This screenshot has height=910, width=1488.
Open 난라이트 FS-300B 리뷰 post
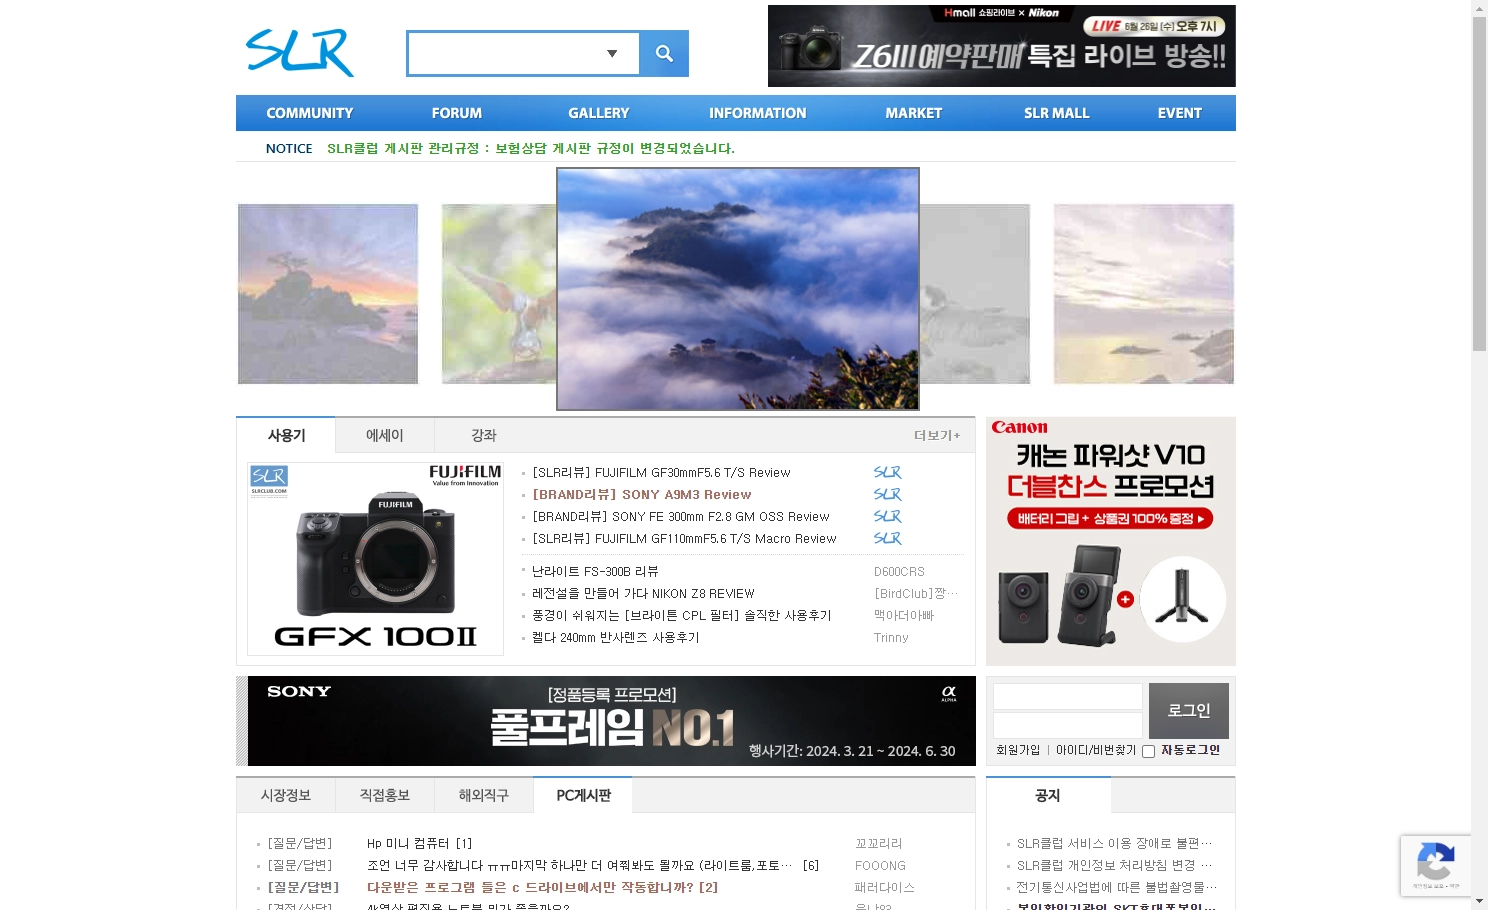point(595,572)
